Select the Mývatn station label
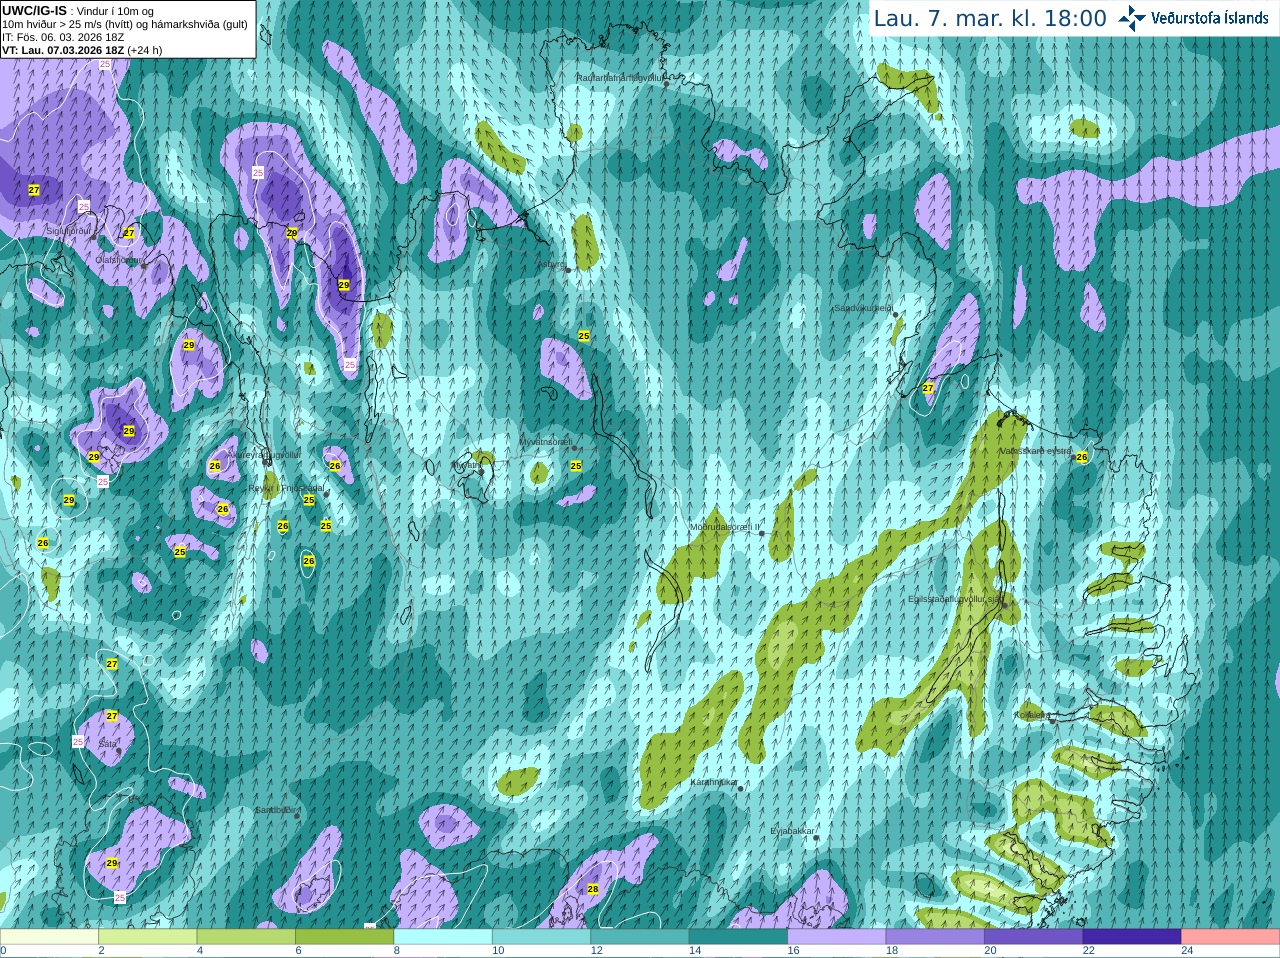Image resolution: width=1280 pixels, height=958 pixels. [465, 465]
